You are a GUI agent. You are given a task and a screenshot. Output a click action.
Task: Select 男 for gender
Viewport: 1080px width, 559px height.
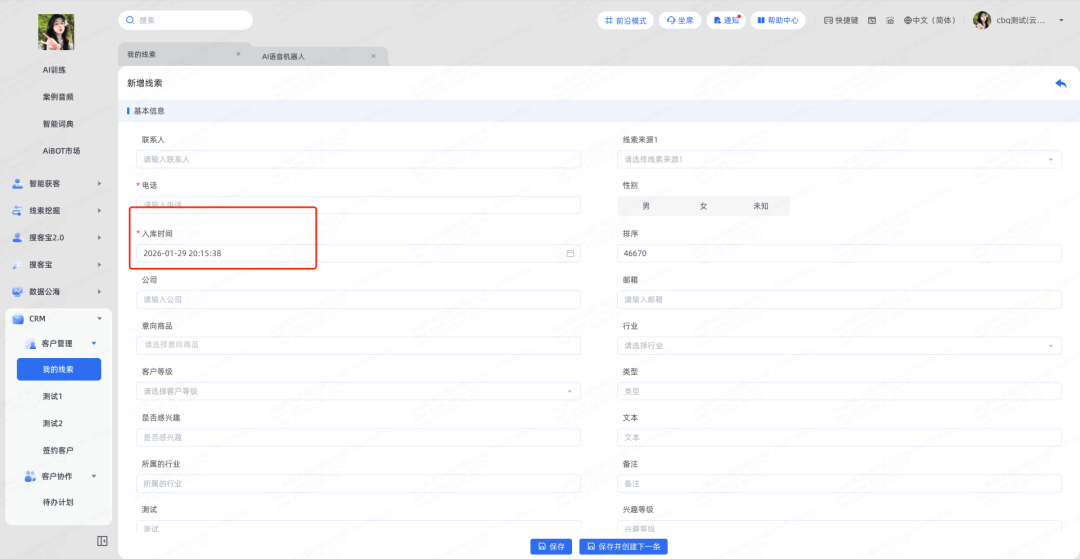coord(646,206)
